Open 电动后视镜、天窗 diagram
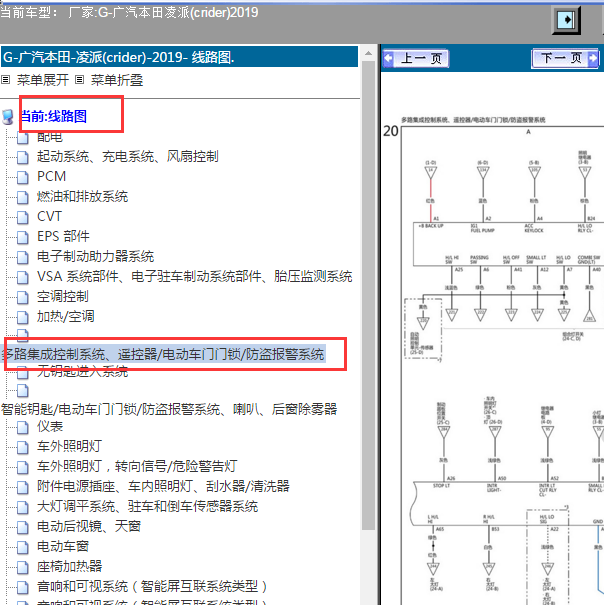 point(89,527)
